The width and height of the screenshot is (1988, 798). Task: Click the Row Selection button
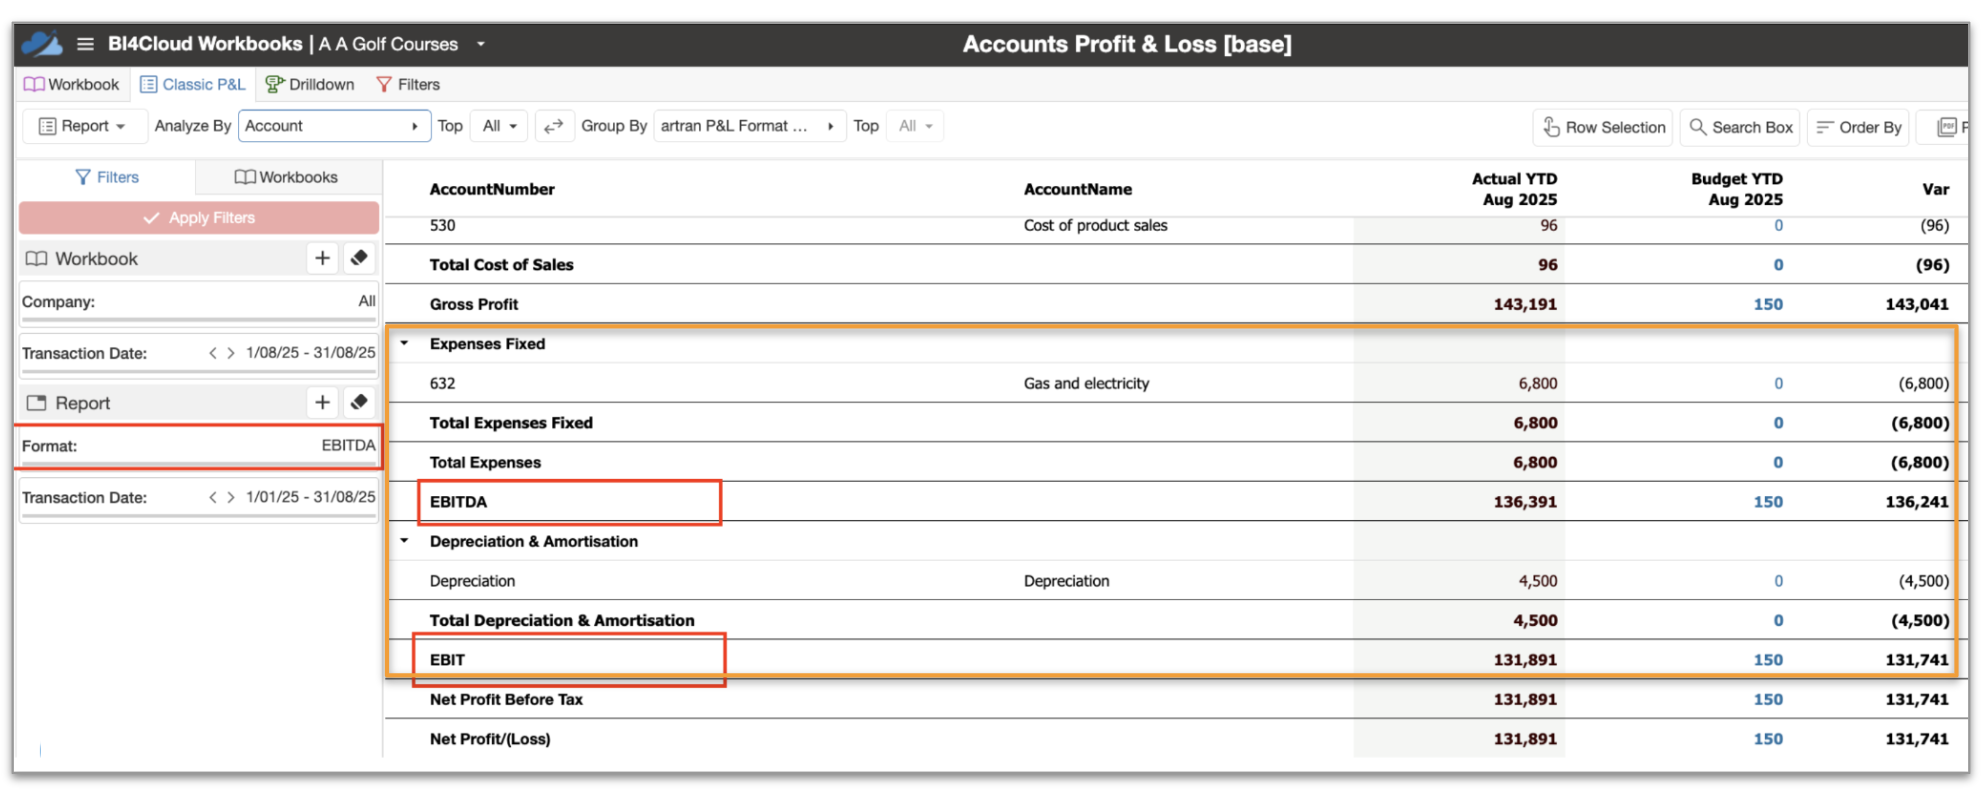point(1602,127)
